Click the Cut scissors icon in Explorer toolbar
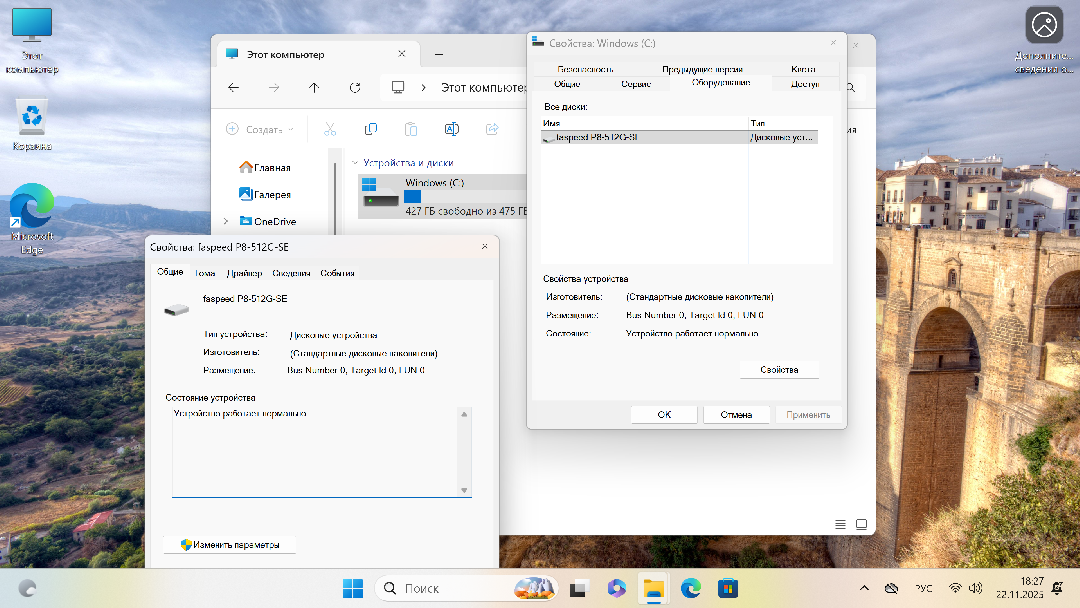Screen dimensions: 1080x608 [330, 129]
